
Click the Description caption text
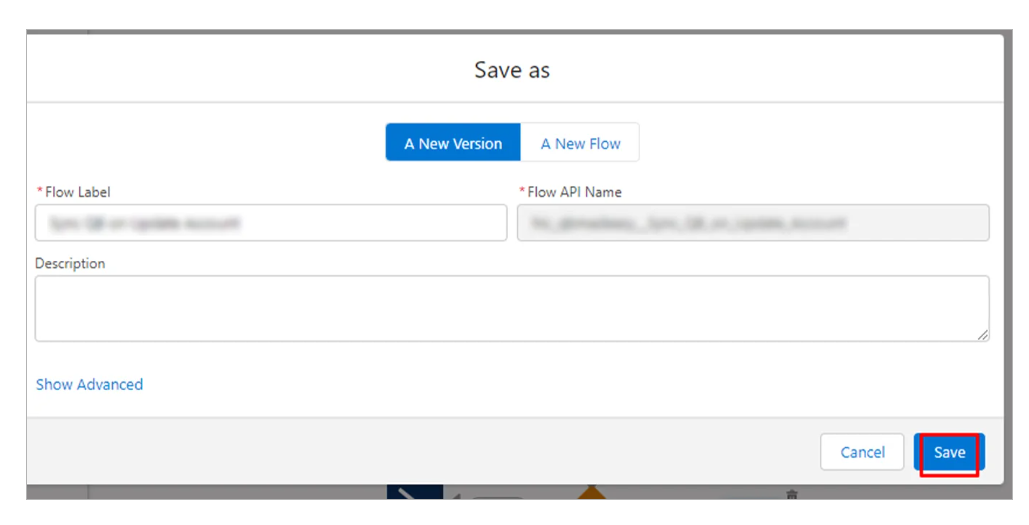(70, 264)
